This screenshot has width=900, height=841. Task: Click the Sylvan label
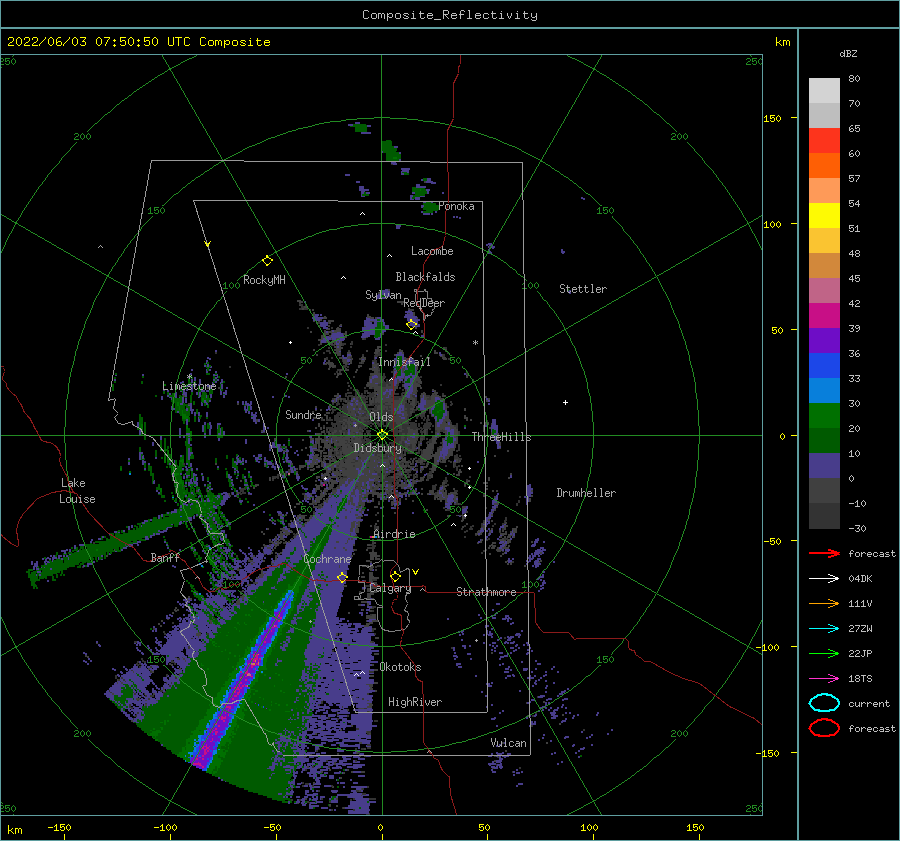tap(383, 295)
